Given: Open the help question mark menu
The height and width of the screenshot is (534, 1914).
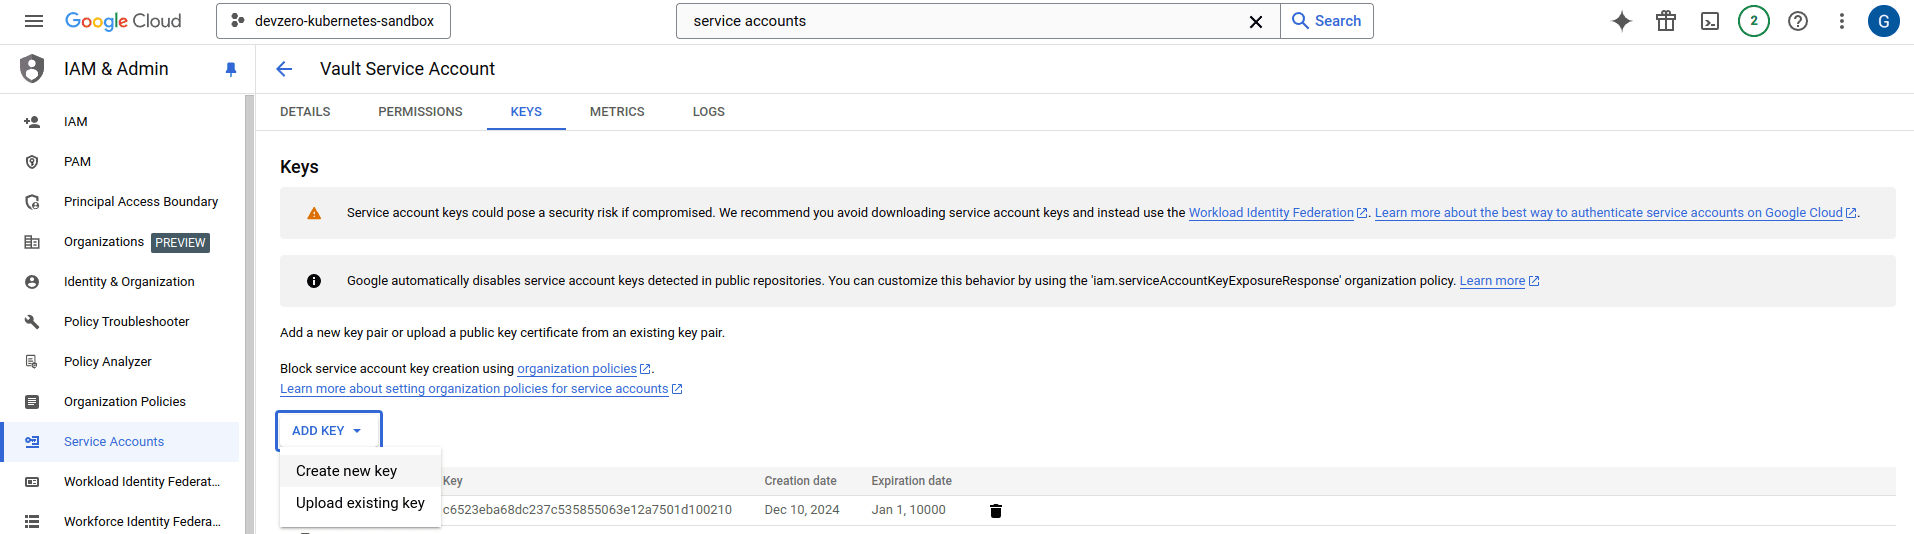Looking at the screenshot, I should tap(1798, 21).
